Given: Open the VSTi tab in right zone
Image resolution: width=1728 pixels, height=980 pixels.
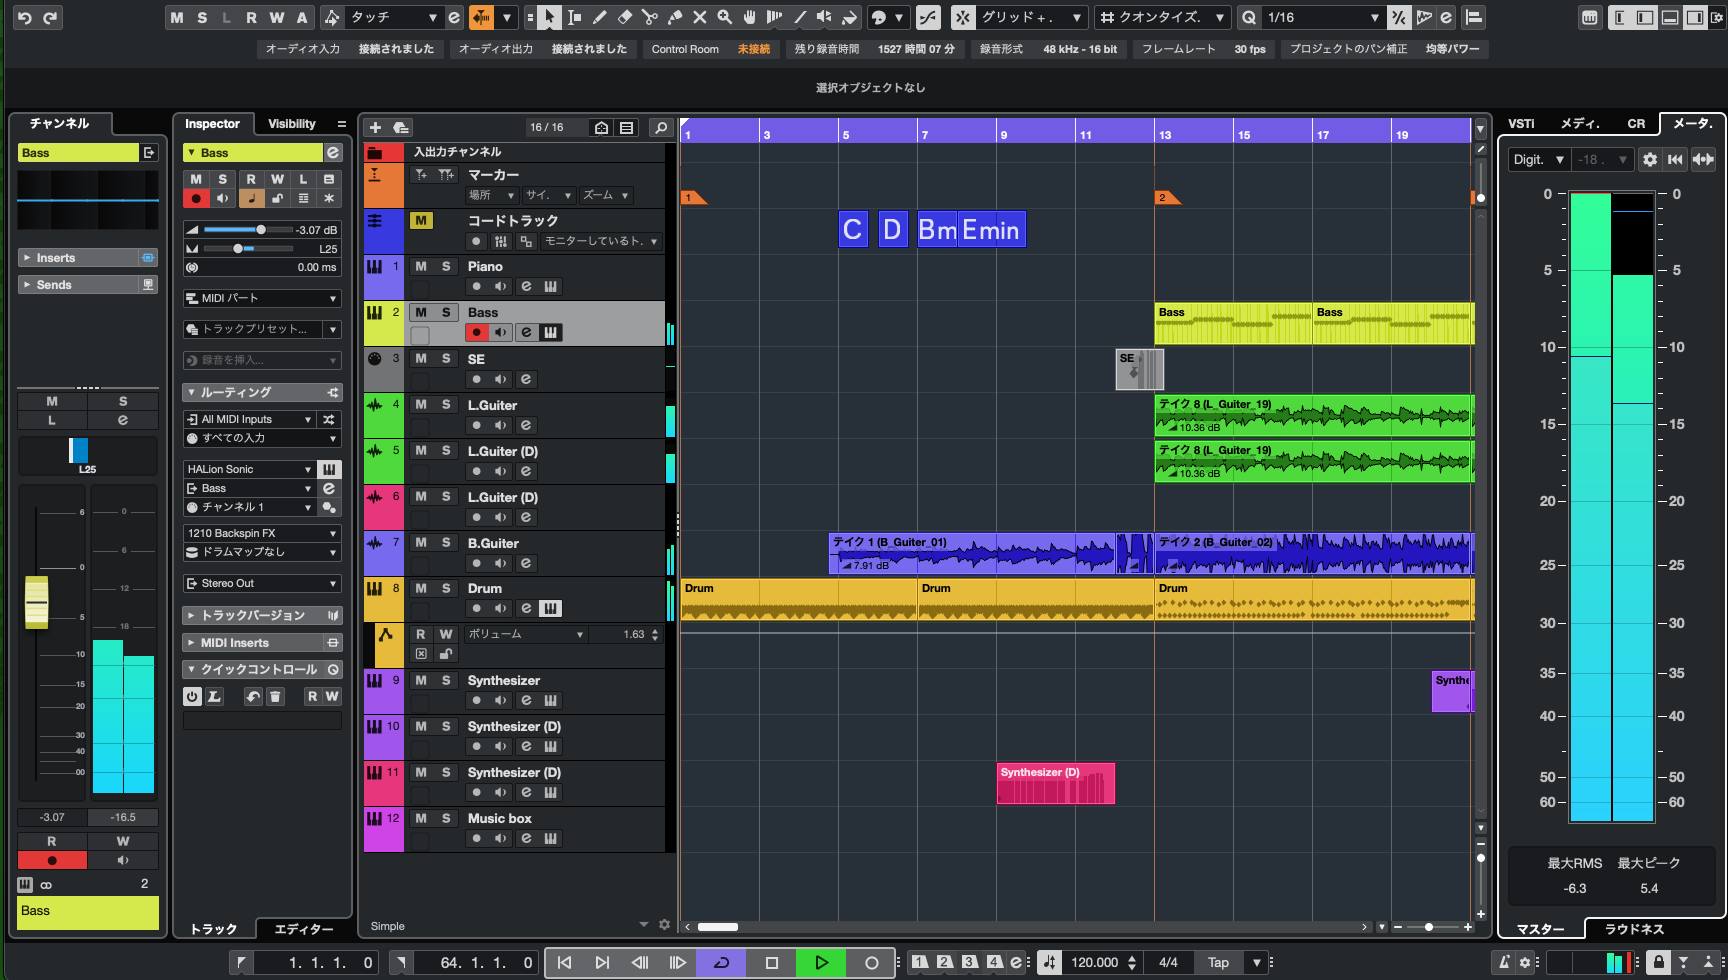Looking at the screenshot, I should pos(1521,124).
